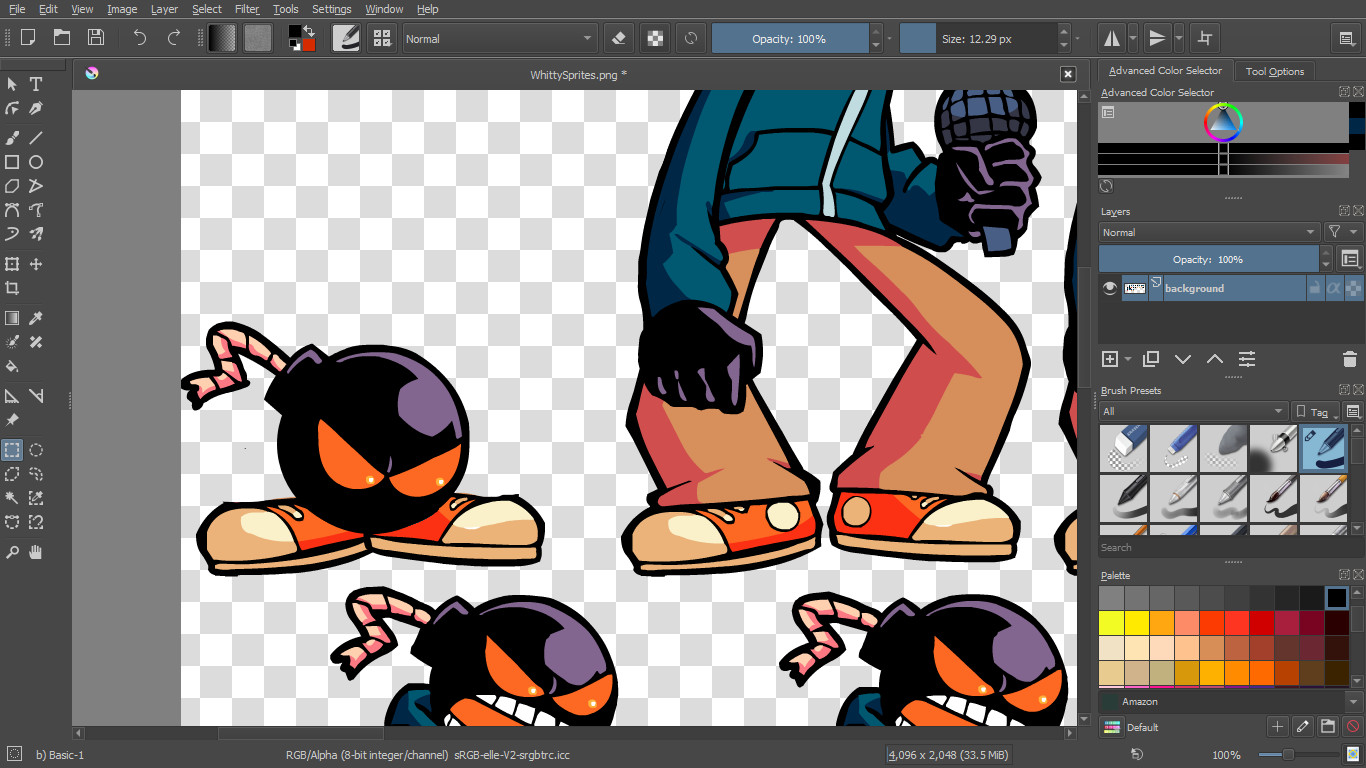
Task: Open the layer filter funnel dropdown
Action: click(1343, 232)
